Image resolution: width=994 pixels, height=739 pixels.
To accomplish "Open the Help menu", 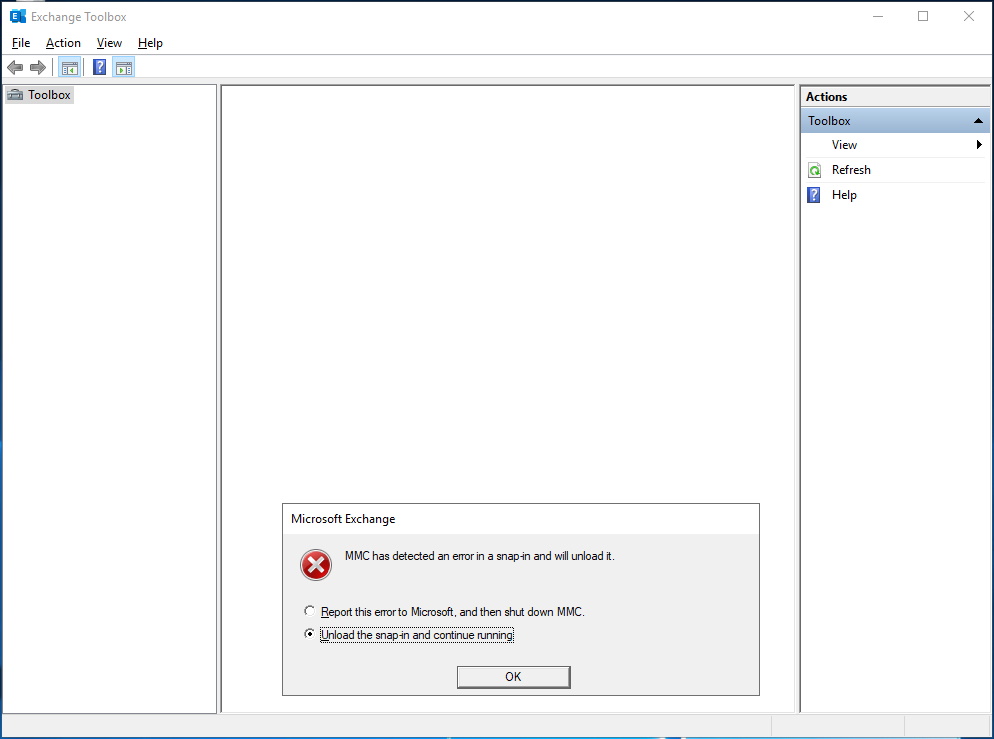I will point(150,43).
